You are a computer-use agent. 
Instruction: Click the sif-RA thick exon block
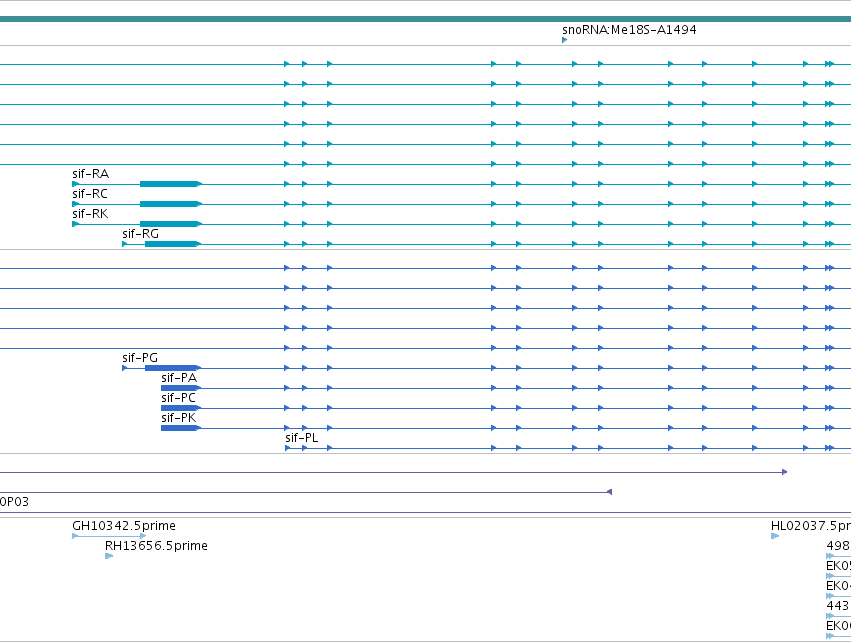pyautogui.click(x=169, y=184)
